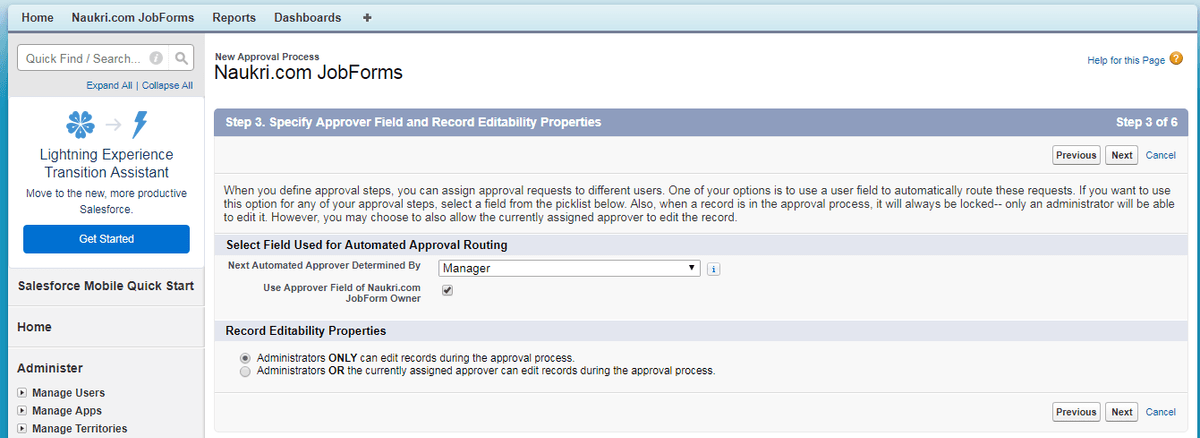The height and width of the screenshot is (438, 1200).
Task: Click info icon beside Manager dropdown
Action: coord(714,269)
